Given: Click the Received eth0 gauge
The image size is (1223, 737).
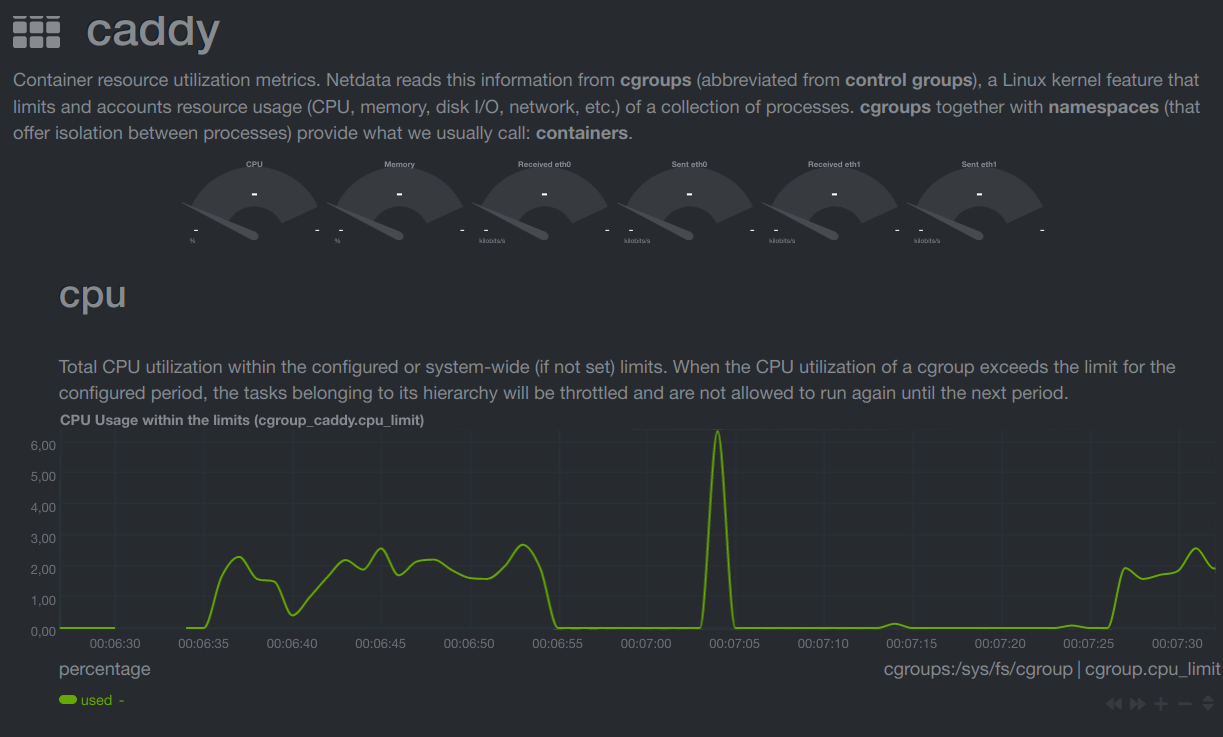Looking at the screenshot, I should [x=543, y=200].
